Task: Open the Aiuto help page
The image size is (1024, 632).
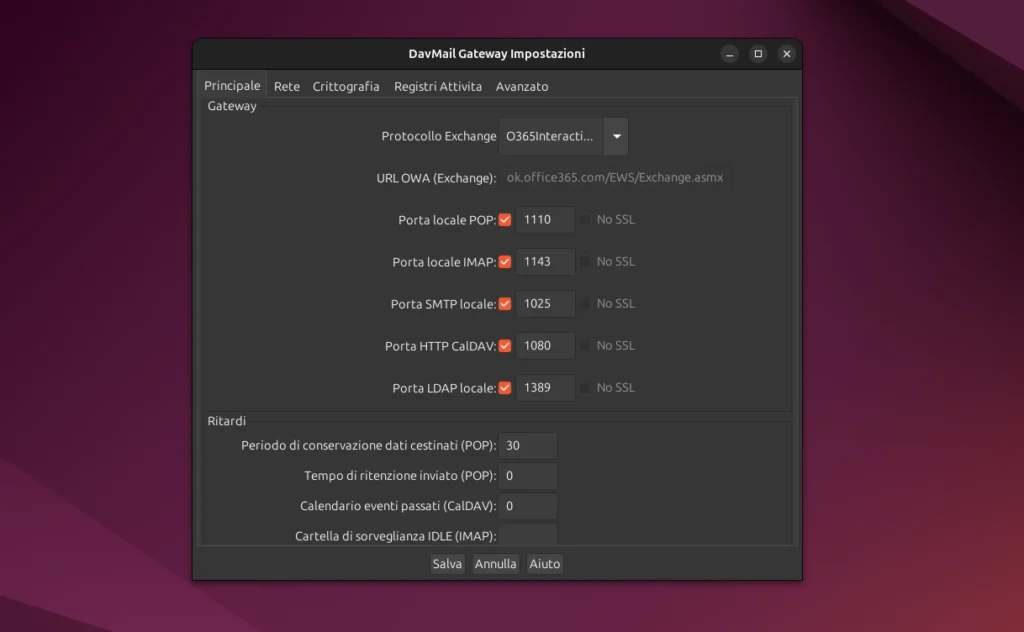Action: (x=544, y=563)
